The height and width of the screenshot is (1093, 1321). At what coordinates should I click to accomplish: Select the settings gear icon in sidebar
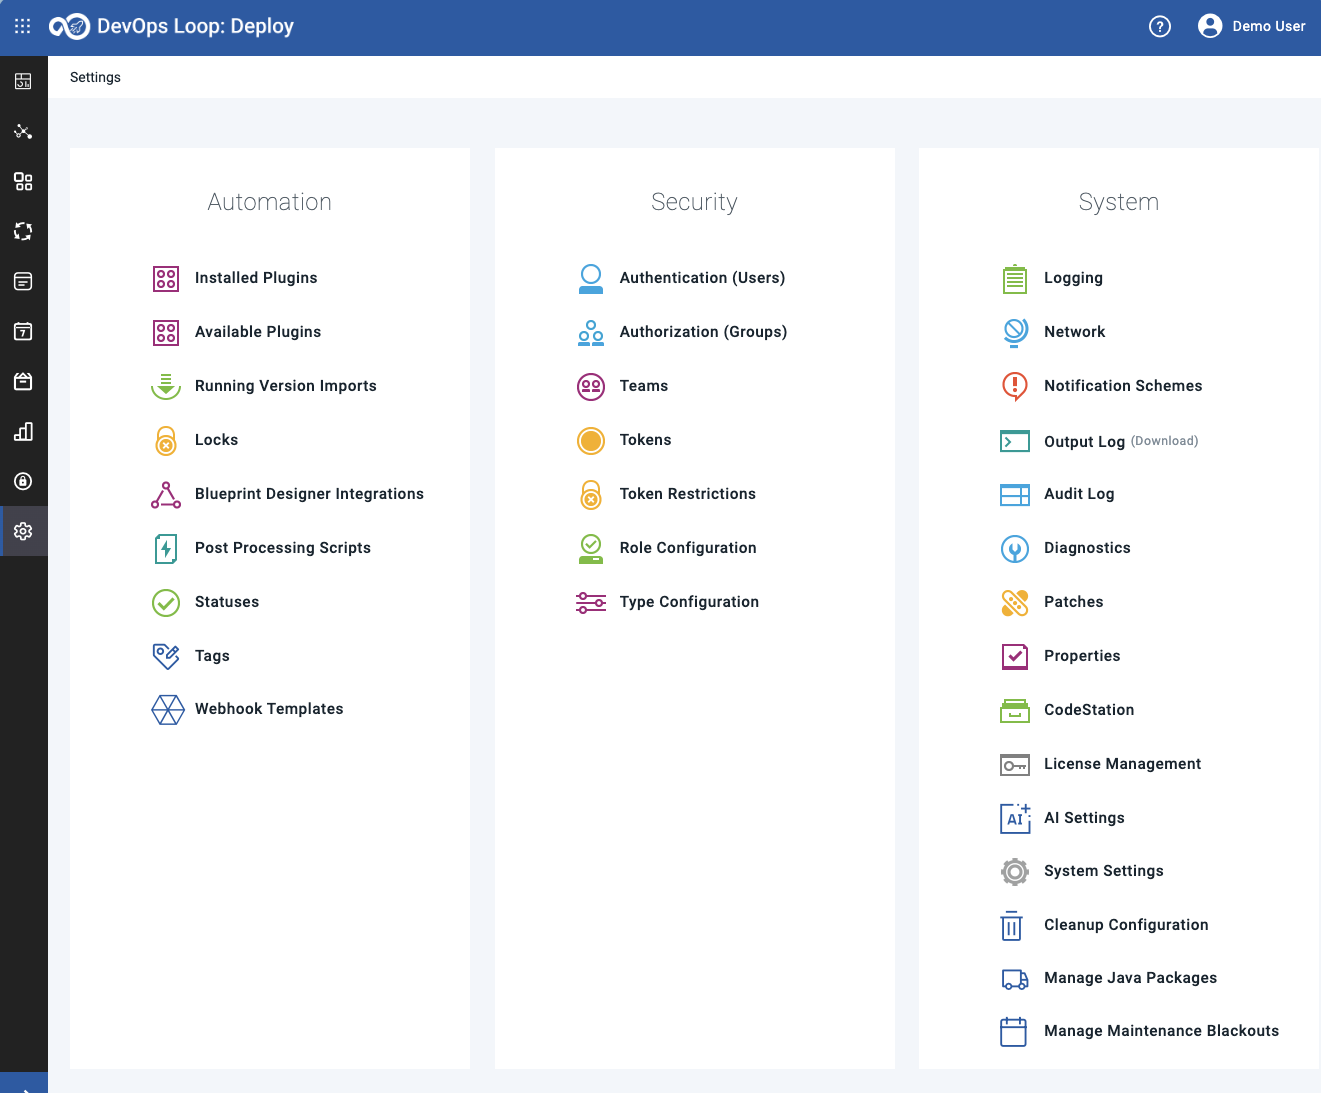tap(23, 531)
